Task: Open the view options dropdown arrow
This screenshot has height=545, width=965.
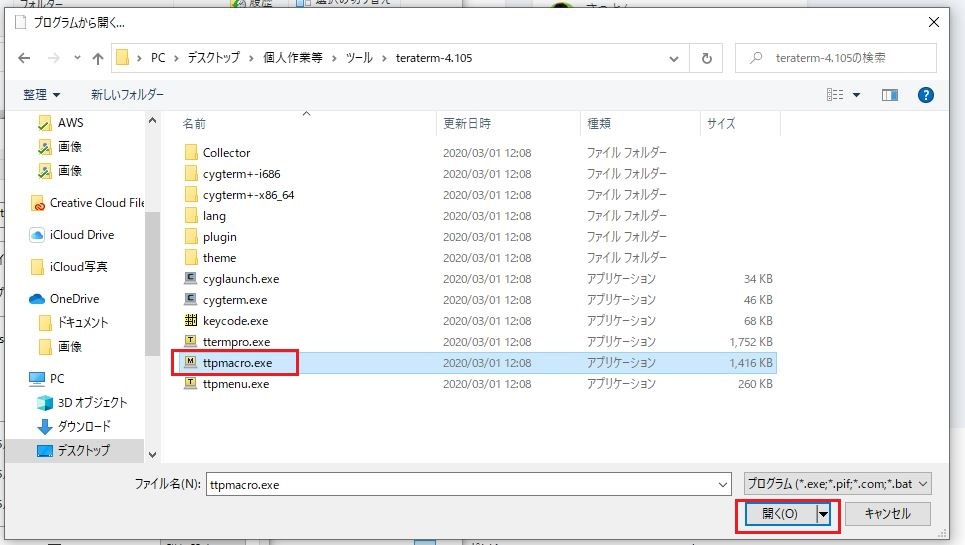Action: (x=856, y=95)
